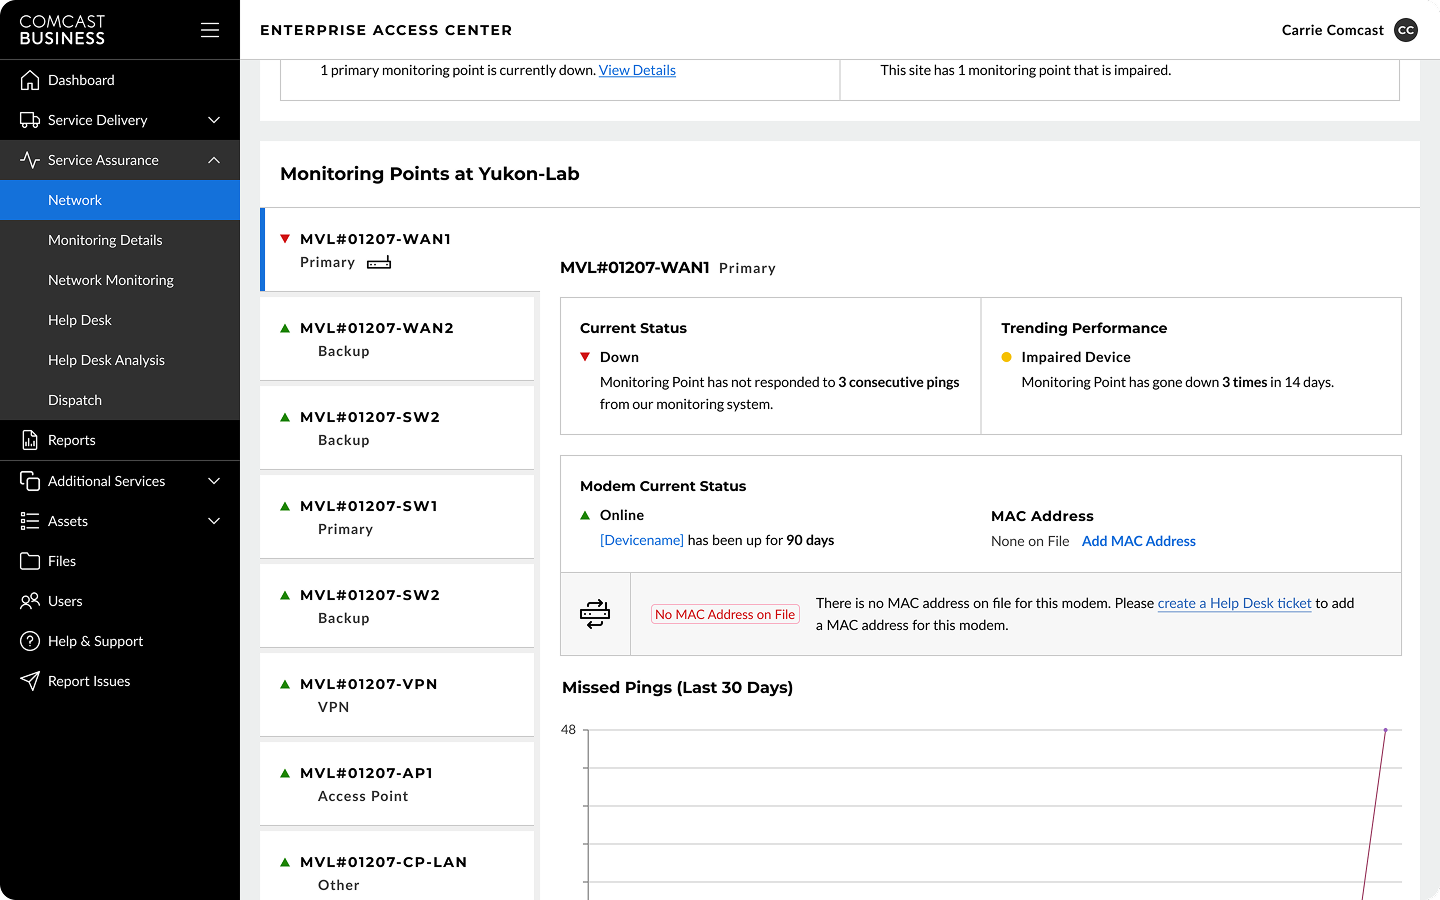Click the green Online status triangle for modem
The width and height of the screenshot is (1440, 900).
point(585,515)
